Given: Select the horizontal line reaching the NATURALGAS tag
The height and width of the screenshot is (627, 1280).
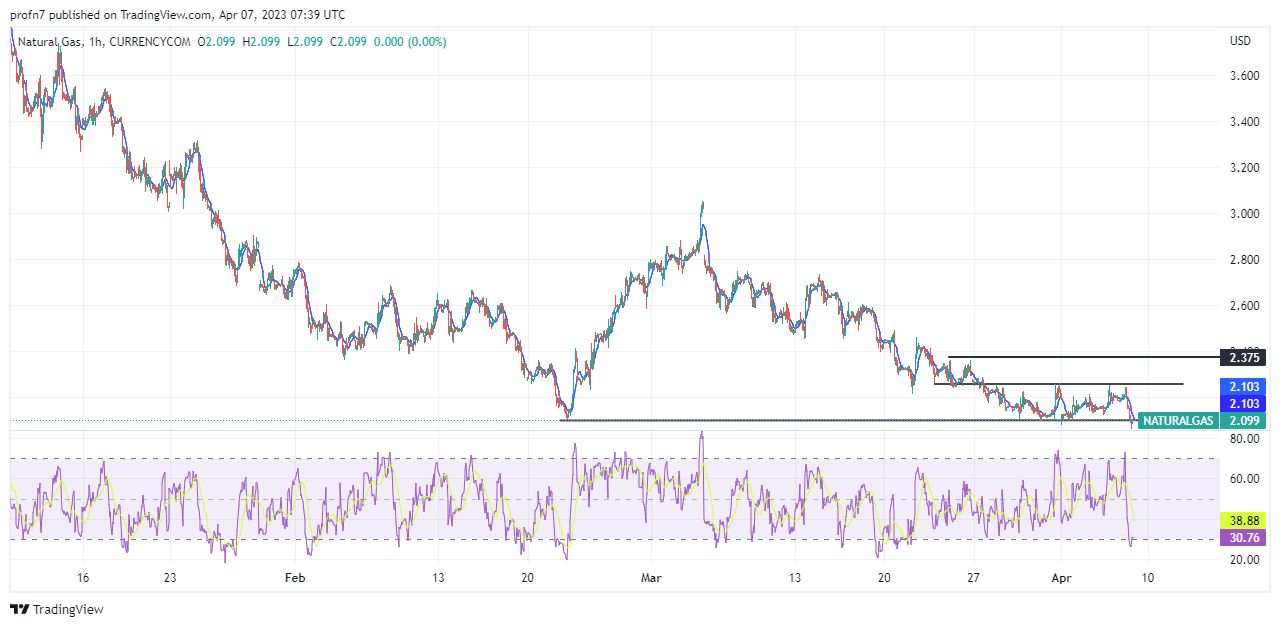Looking at the screenshot, I should (x=848, y=420).
